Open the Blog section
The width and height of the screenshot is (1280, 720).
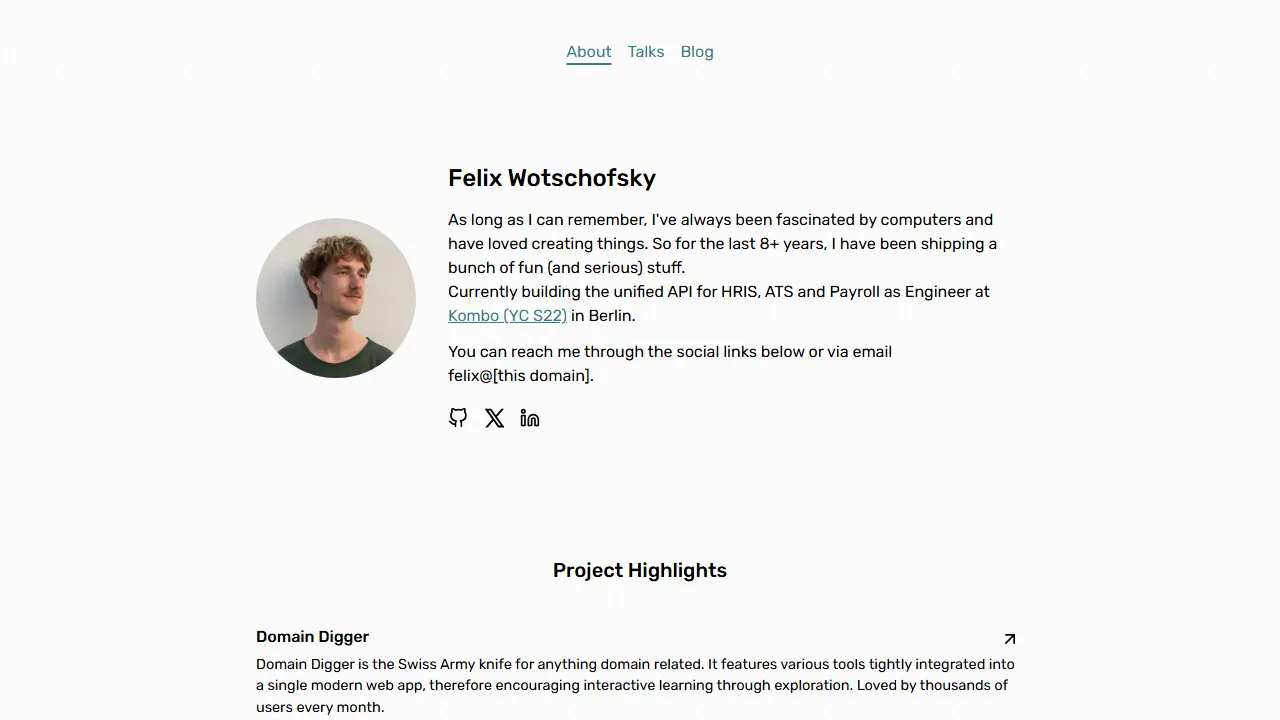coord(697,52)
